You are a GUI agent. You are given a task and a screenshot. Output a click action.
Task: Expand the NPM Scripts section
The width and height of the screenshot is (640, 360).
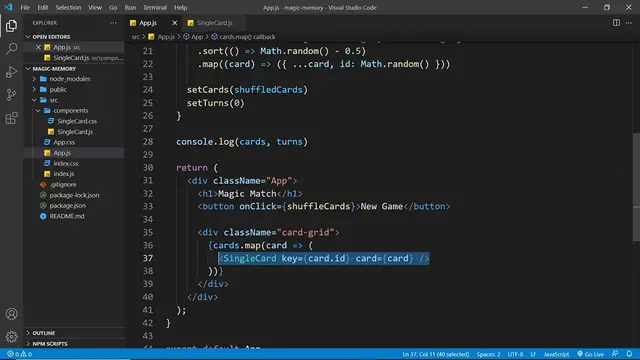(28, 344)
